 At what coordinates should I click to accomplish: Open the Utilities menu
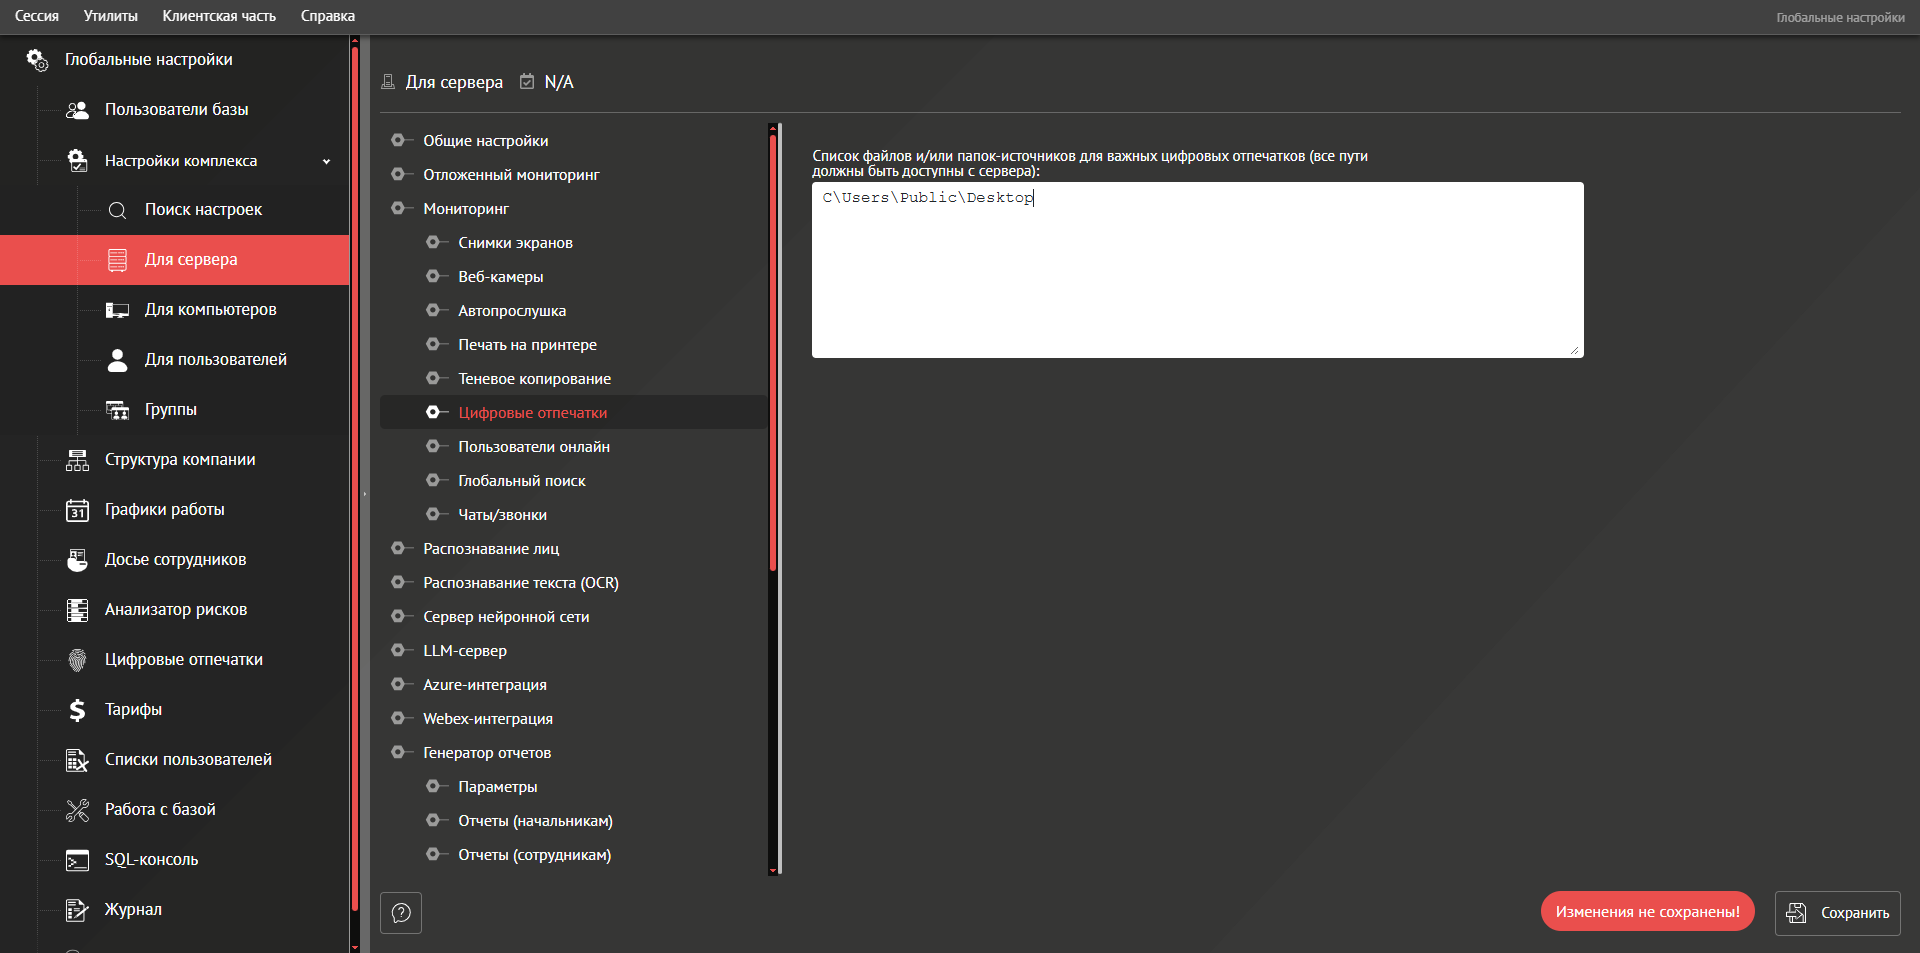click(110, 16)
